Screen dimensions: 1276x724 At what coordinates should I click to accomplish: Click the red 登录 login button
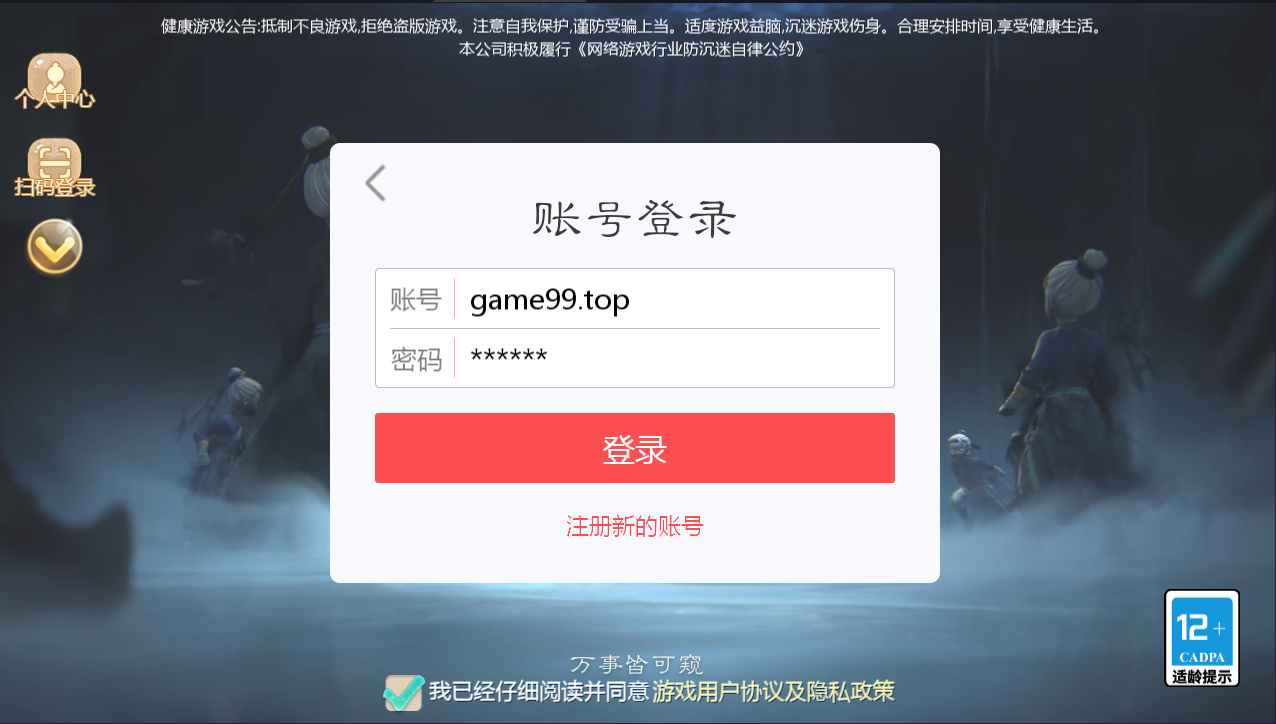634,448
